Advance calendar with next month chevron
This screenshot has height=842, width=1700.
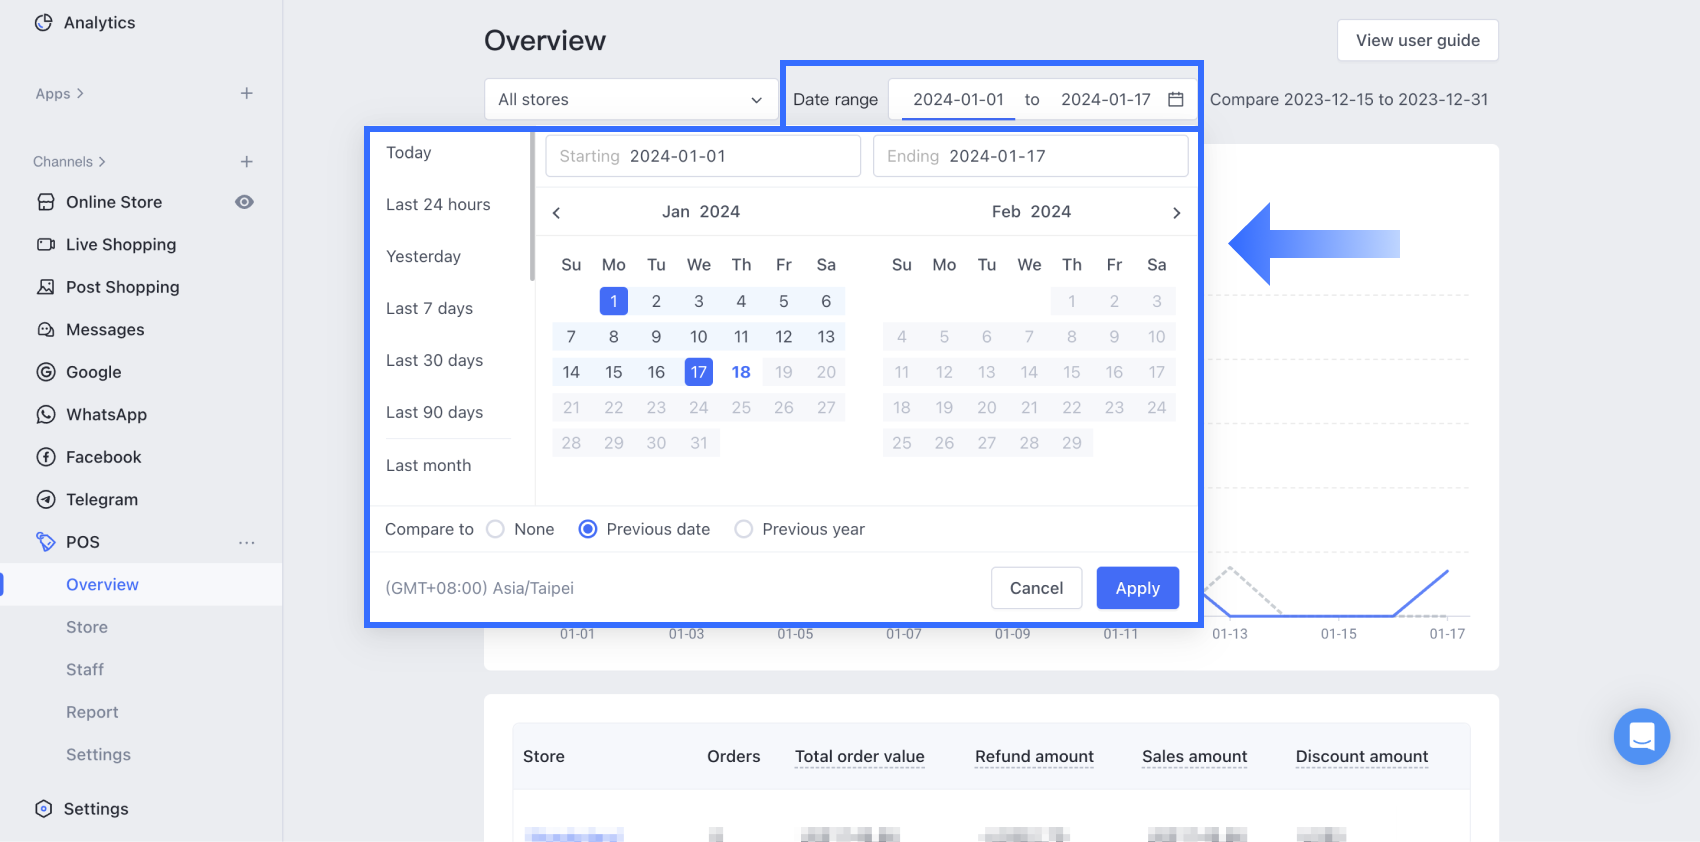tap(1176, 212)
